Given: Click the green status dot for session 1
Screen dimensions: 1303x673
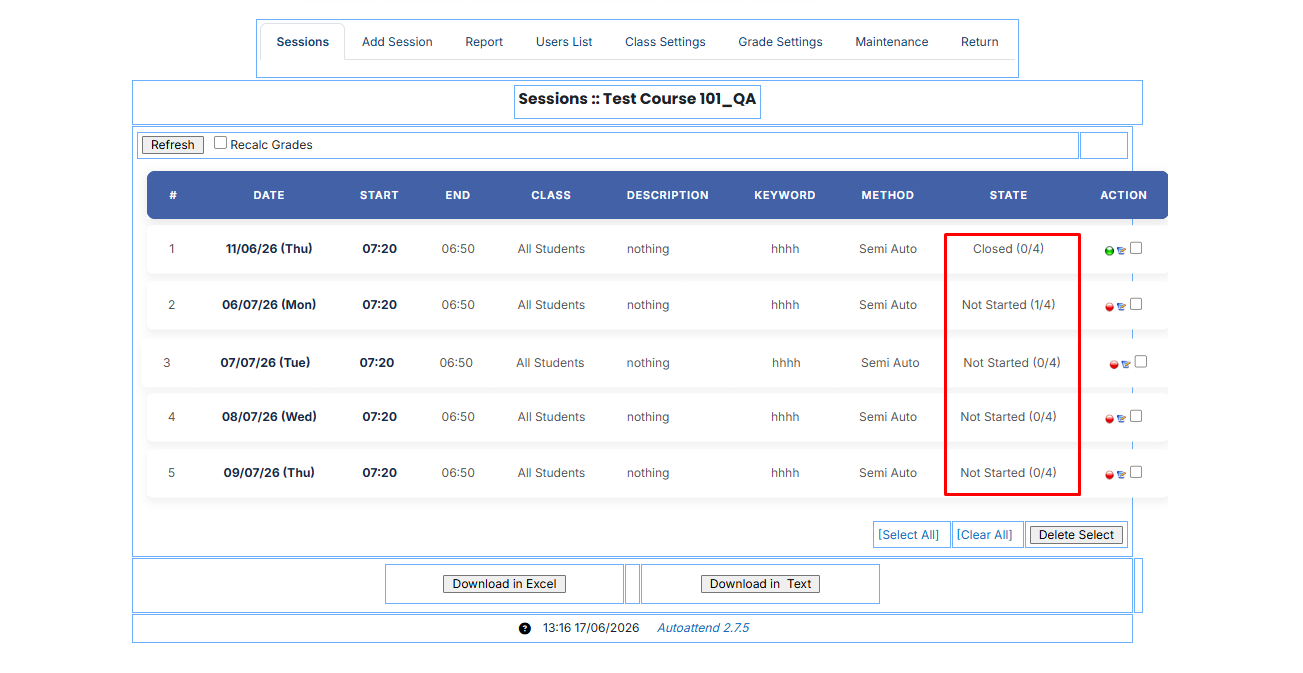Looking at the screenshot, I should click(x=1109, y=251).
